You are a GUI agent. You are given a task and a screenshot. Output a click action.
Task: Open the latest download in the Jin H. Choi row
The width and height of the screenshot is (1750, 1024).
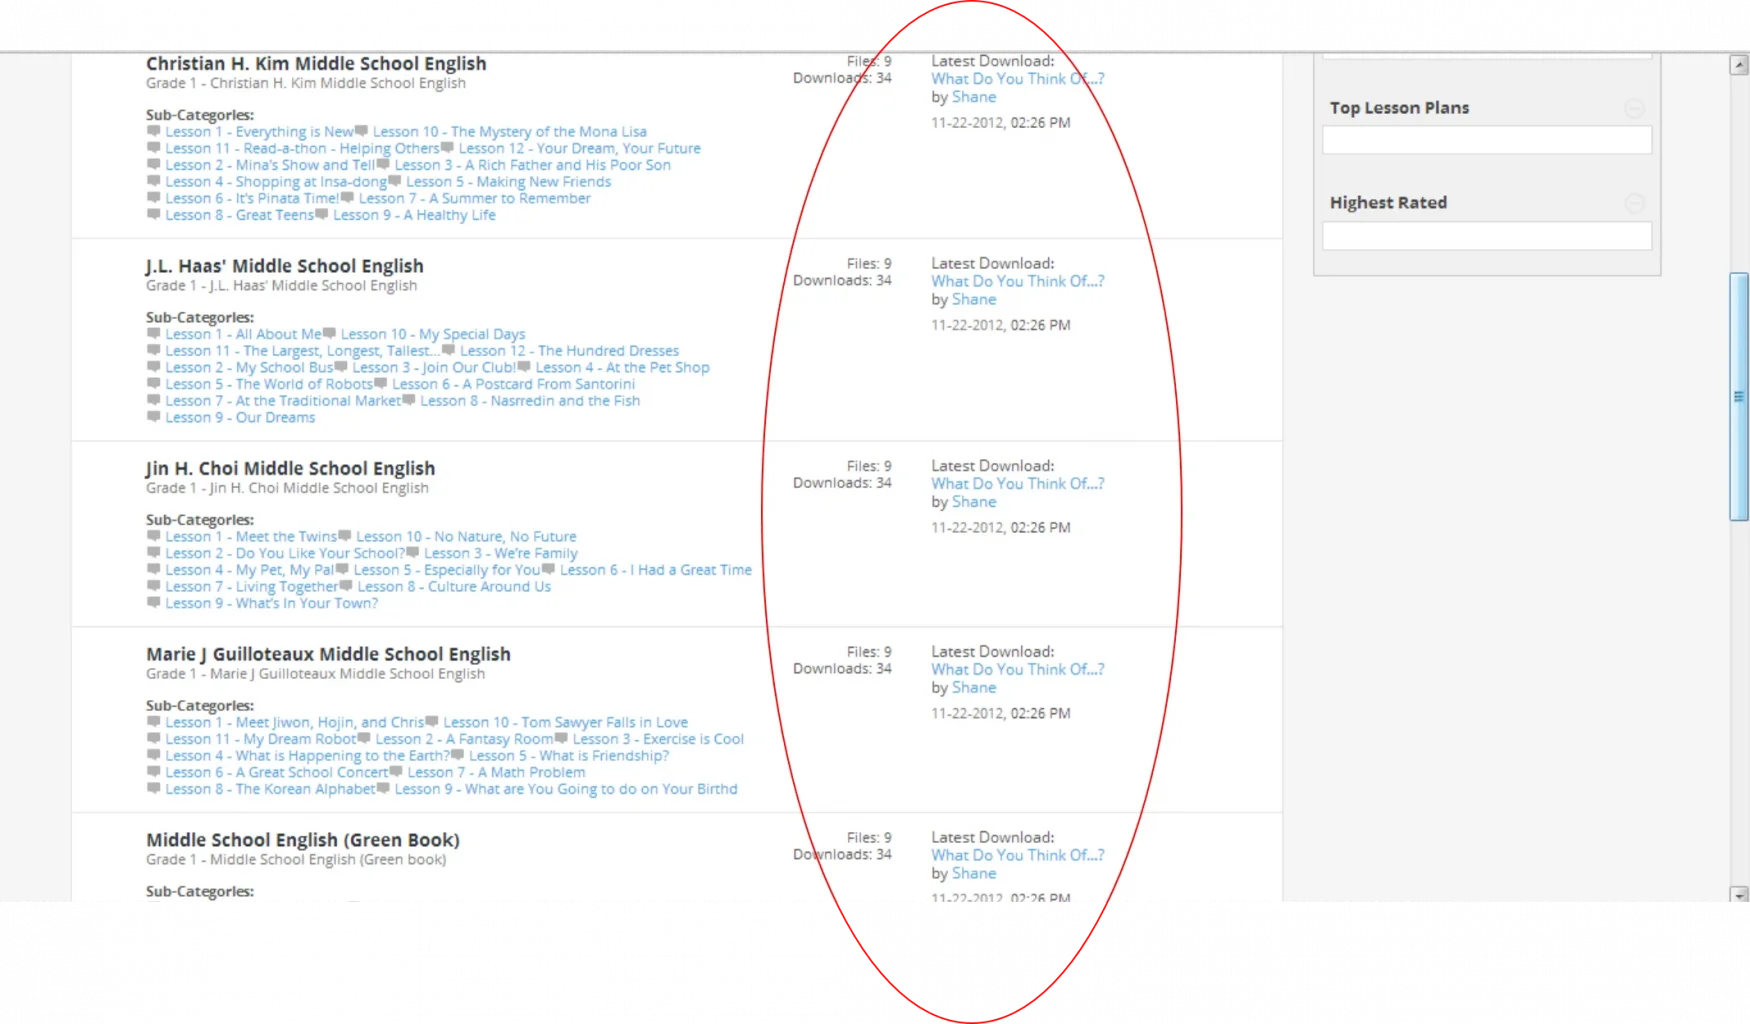coord(1017,484)
